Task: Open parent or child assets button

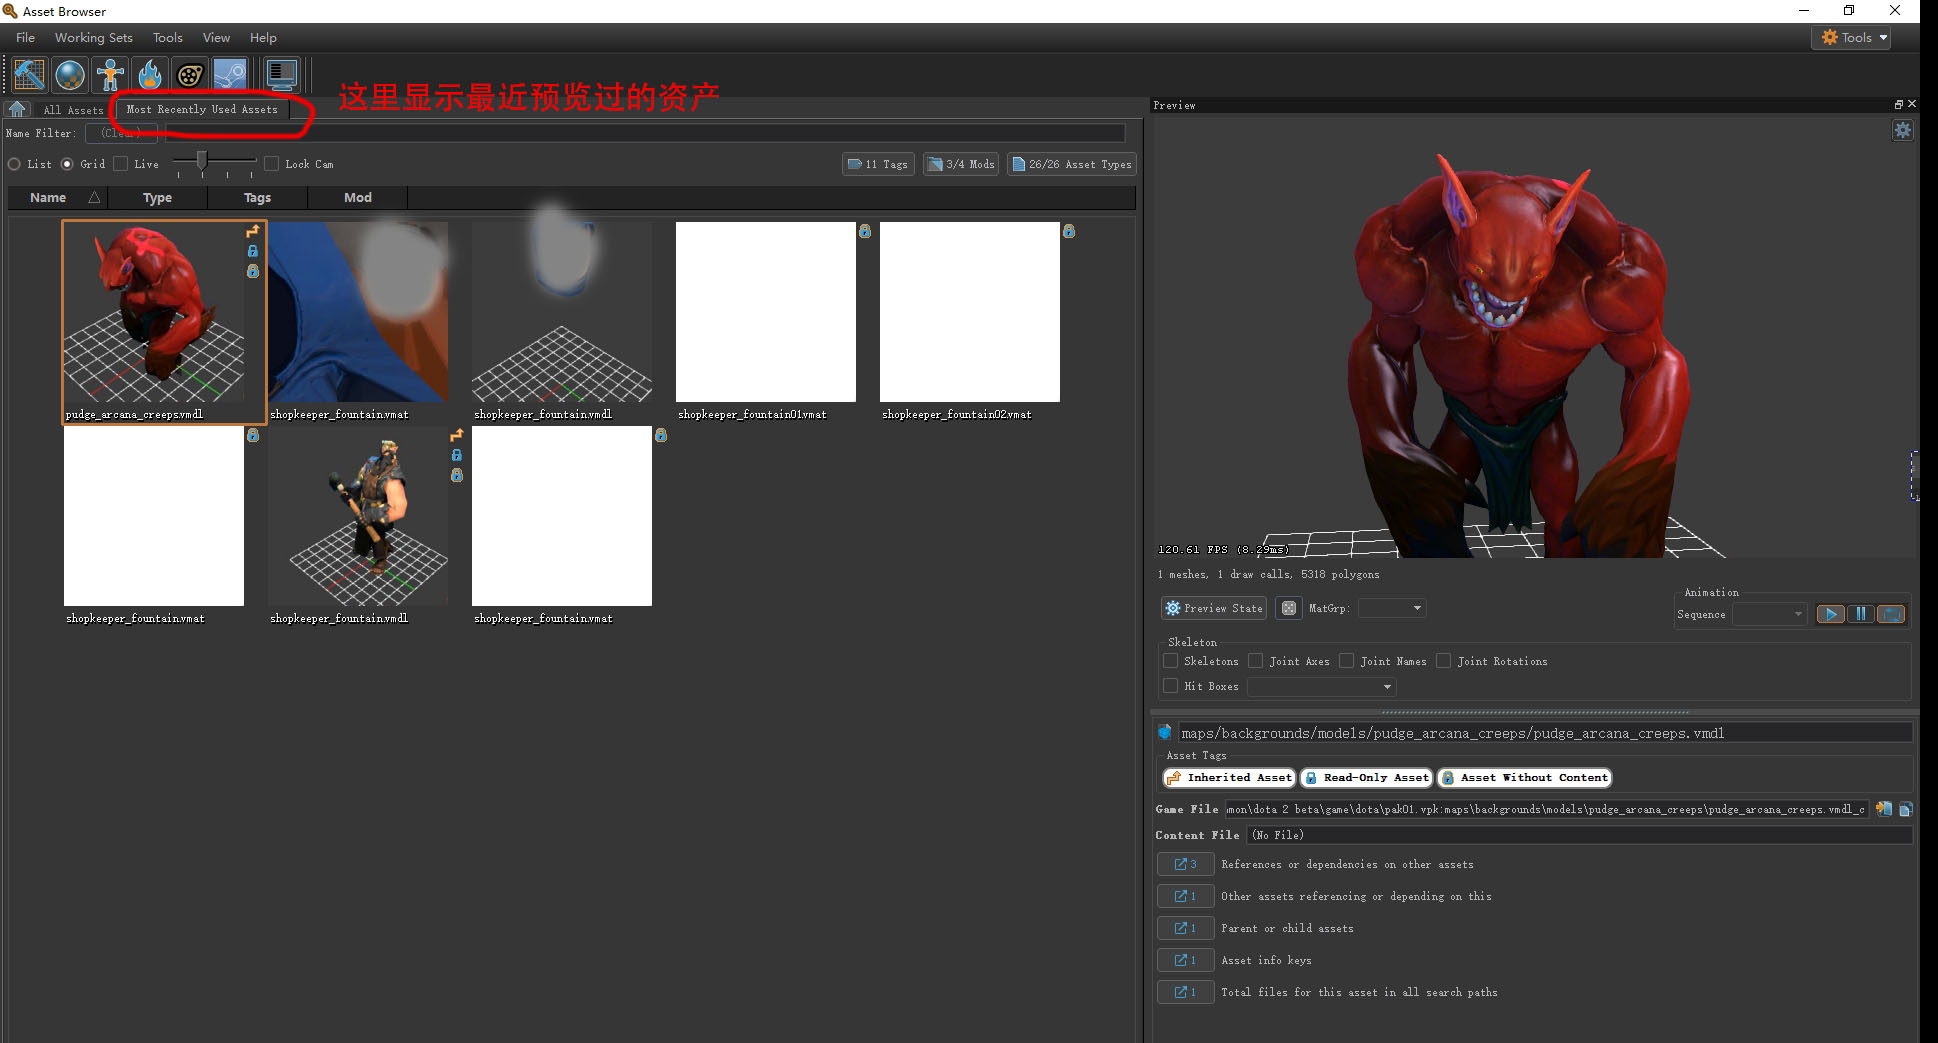Action: (x=1185, y=928)
